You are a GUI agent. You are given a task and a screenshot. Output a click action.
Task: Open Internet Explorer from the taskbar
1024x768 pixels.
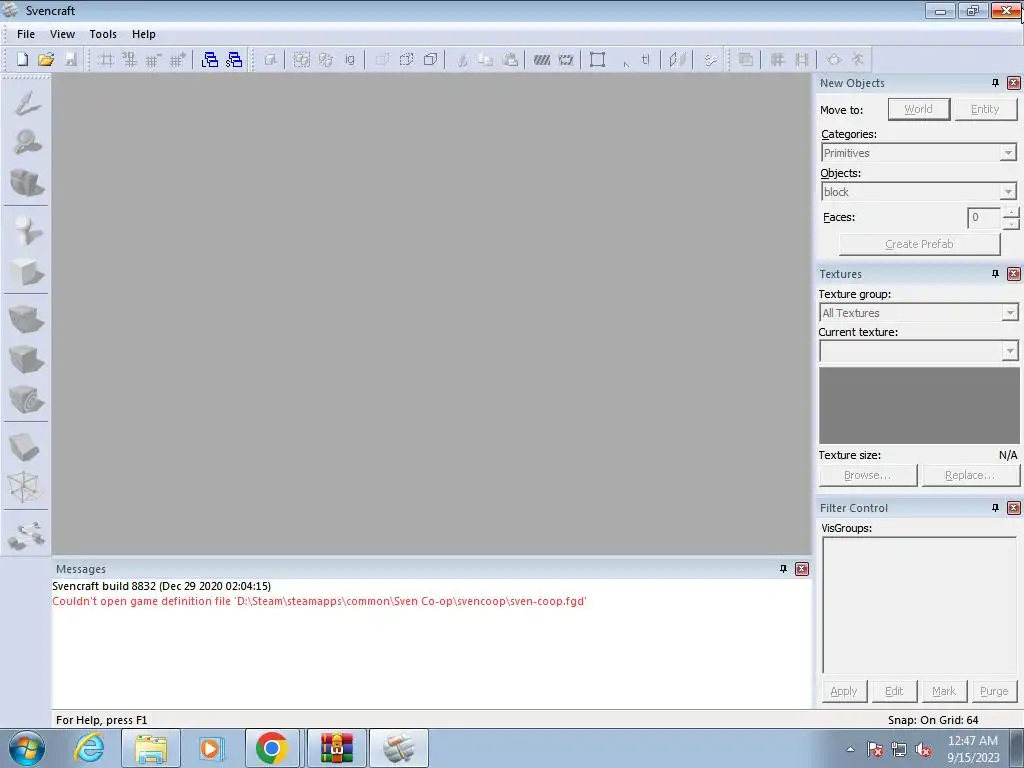point(89,748)
